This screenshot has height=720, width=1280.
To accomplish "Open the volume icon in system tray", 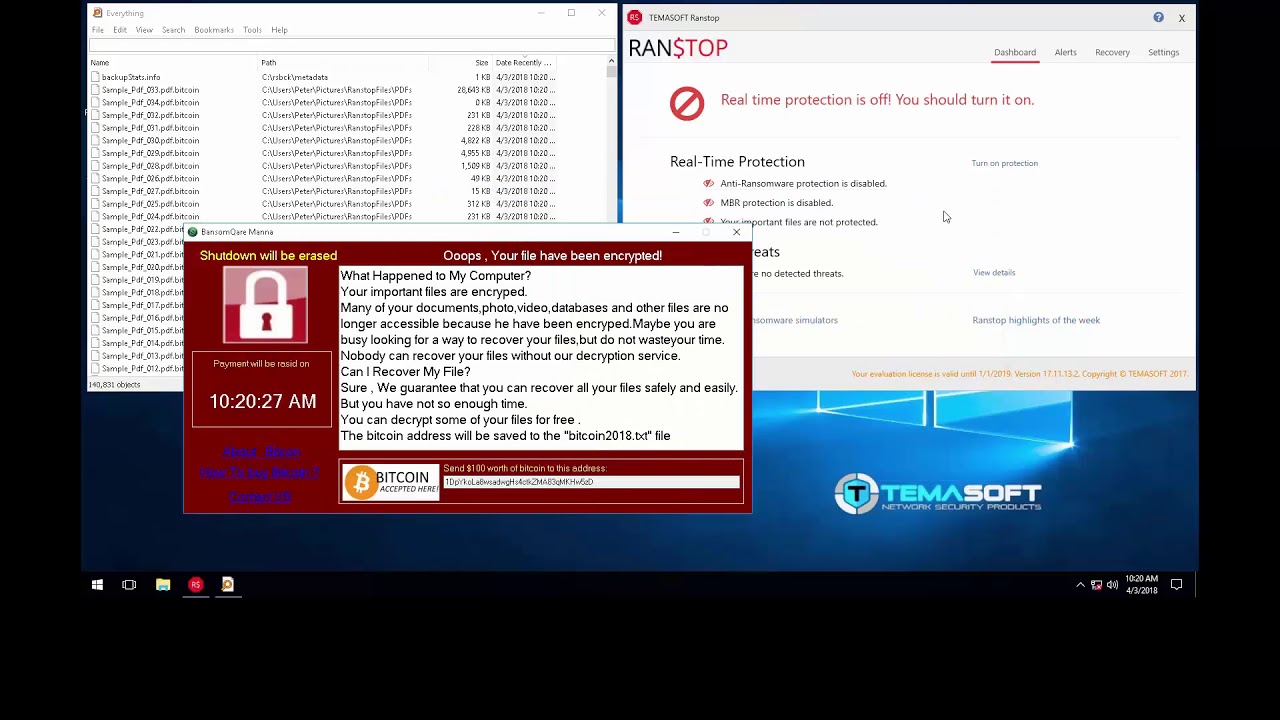I will [1112, 585].
